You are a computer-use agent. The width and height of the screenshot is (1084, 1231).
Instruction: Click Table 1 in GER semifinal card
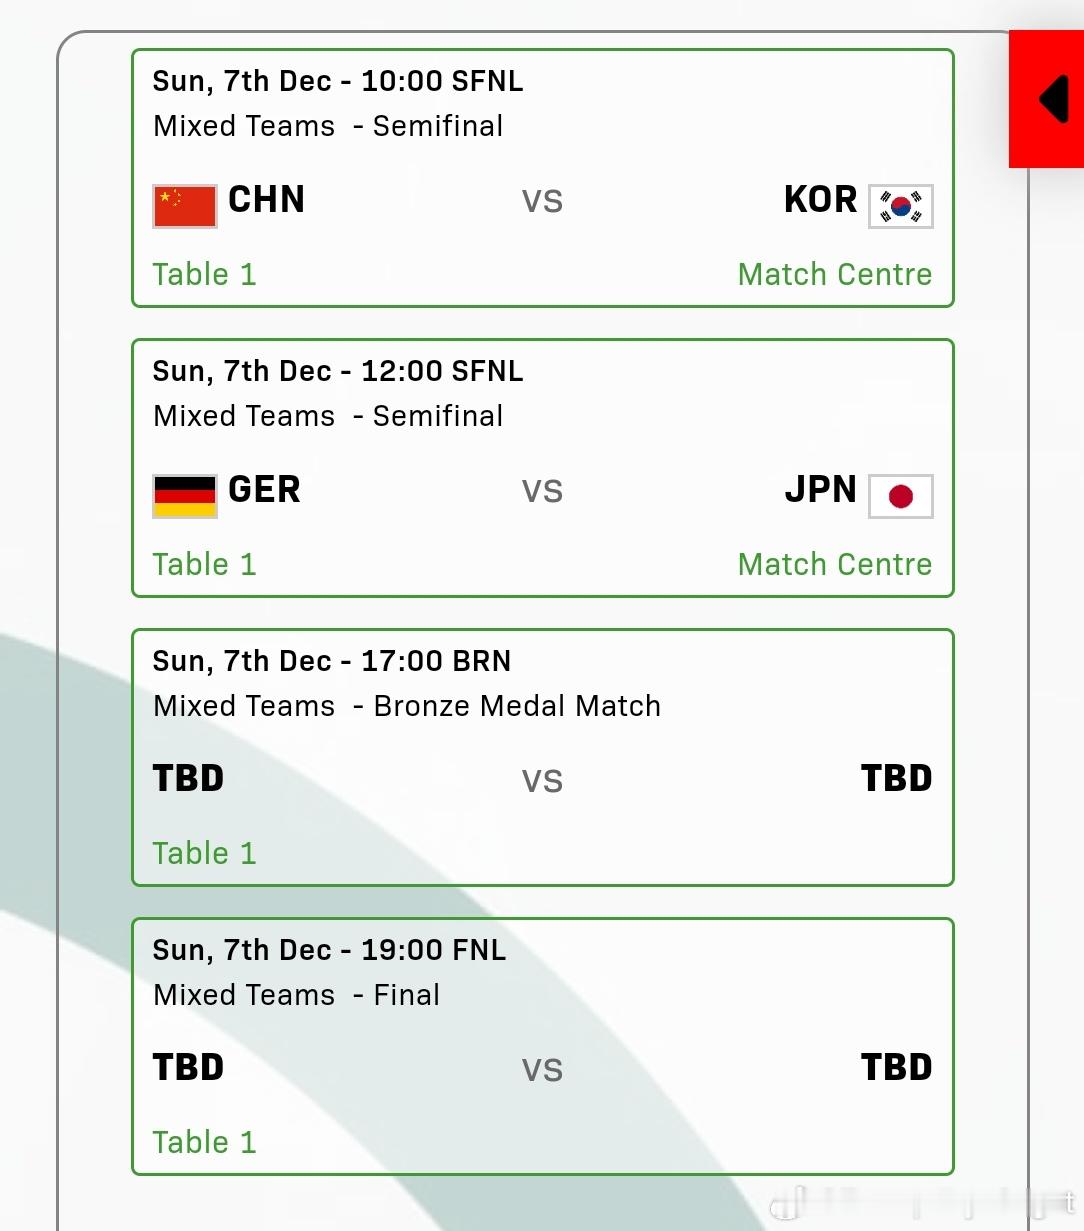[x=204, y=564]
